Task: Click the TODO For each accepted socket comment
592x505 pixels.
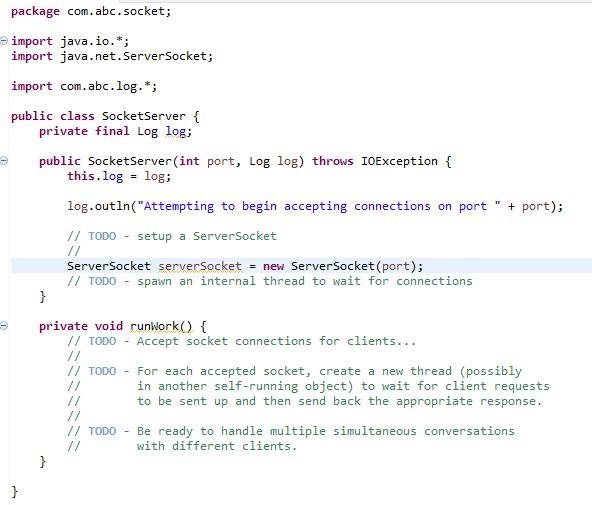Action: point(294,371)
